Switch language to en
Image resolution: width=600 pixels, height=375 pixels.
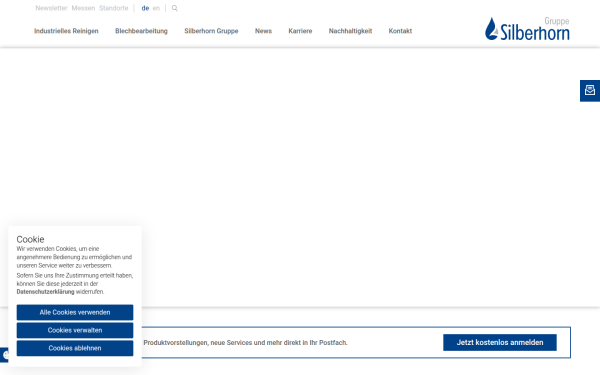[156, 8]
